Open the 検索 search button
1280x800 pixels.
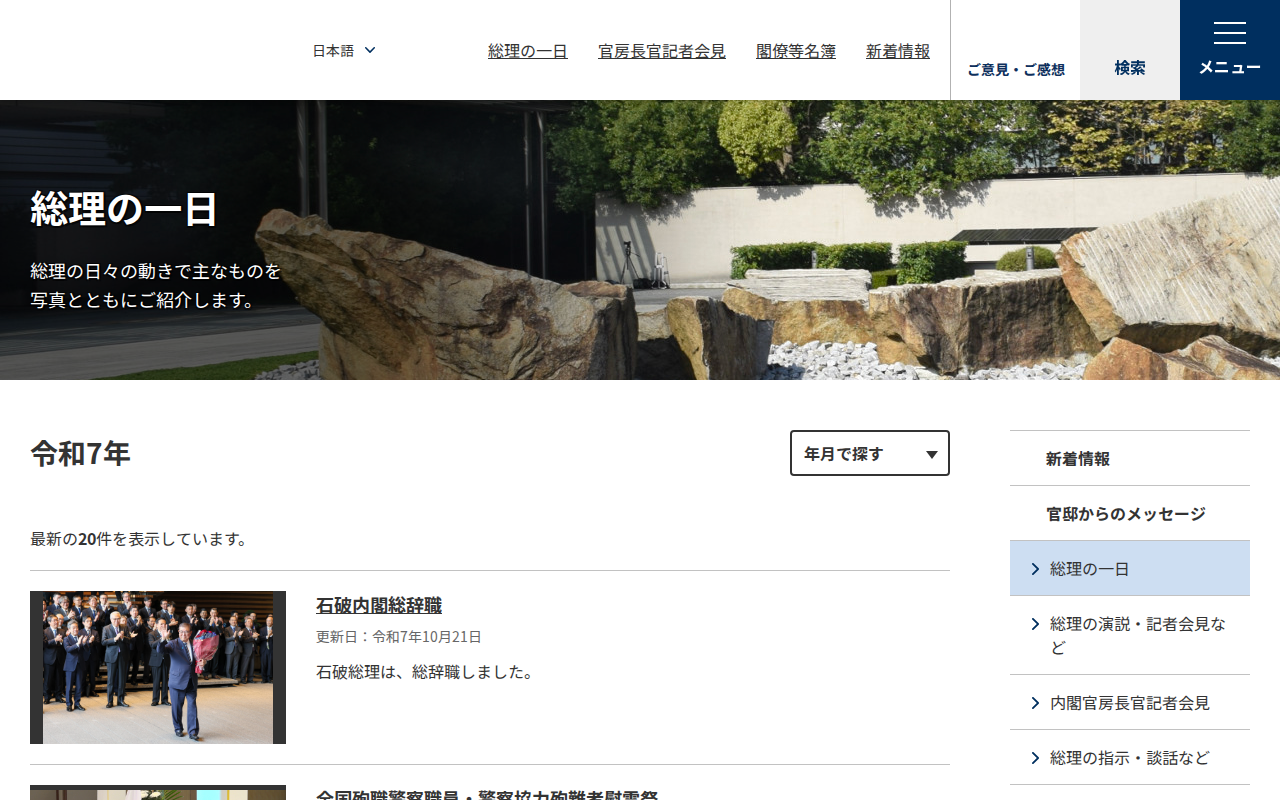coord(1130,50)
